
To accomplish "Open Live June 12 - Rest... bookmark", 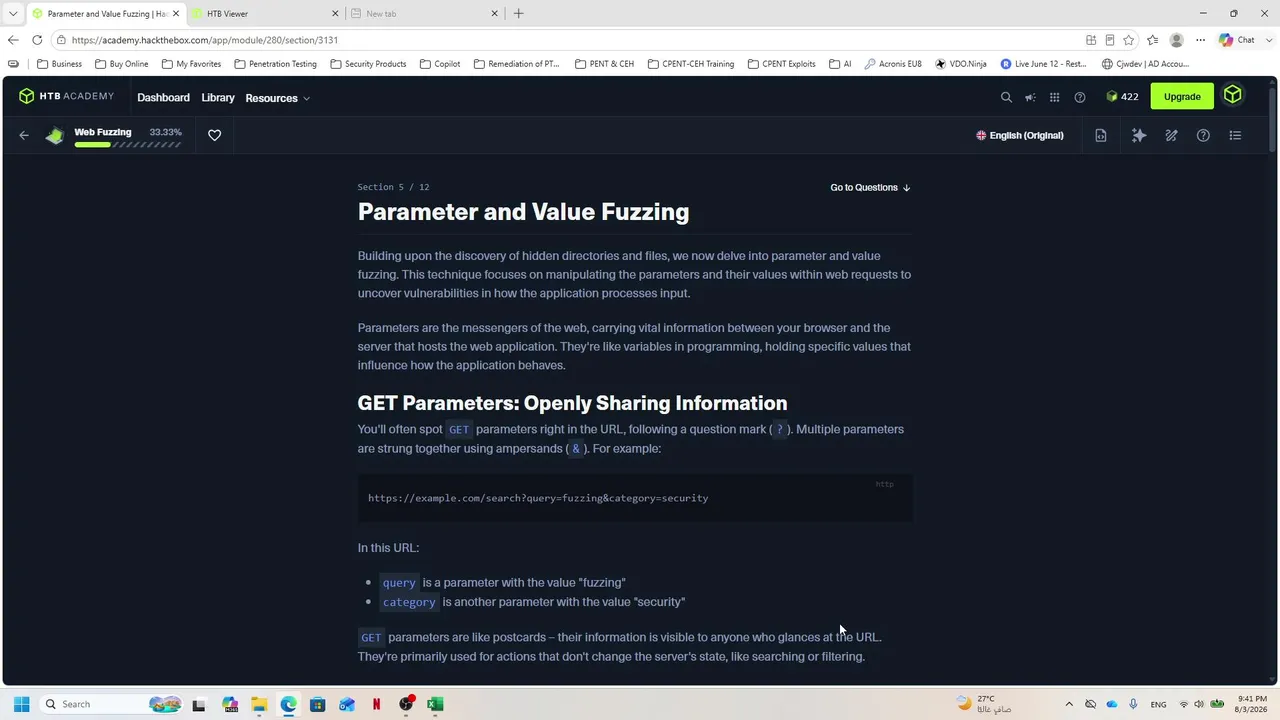I will (1043, 64).
